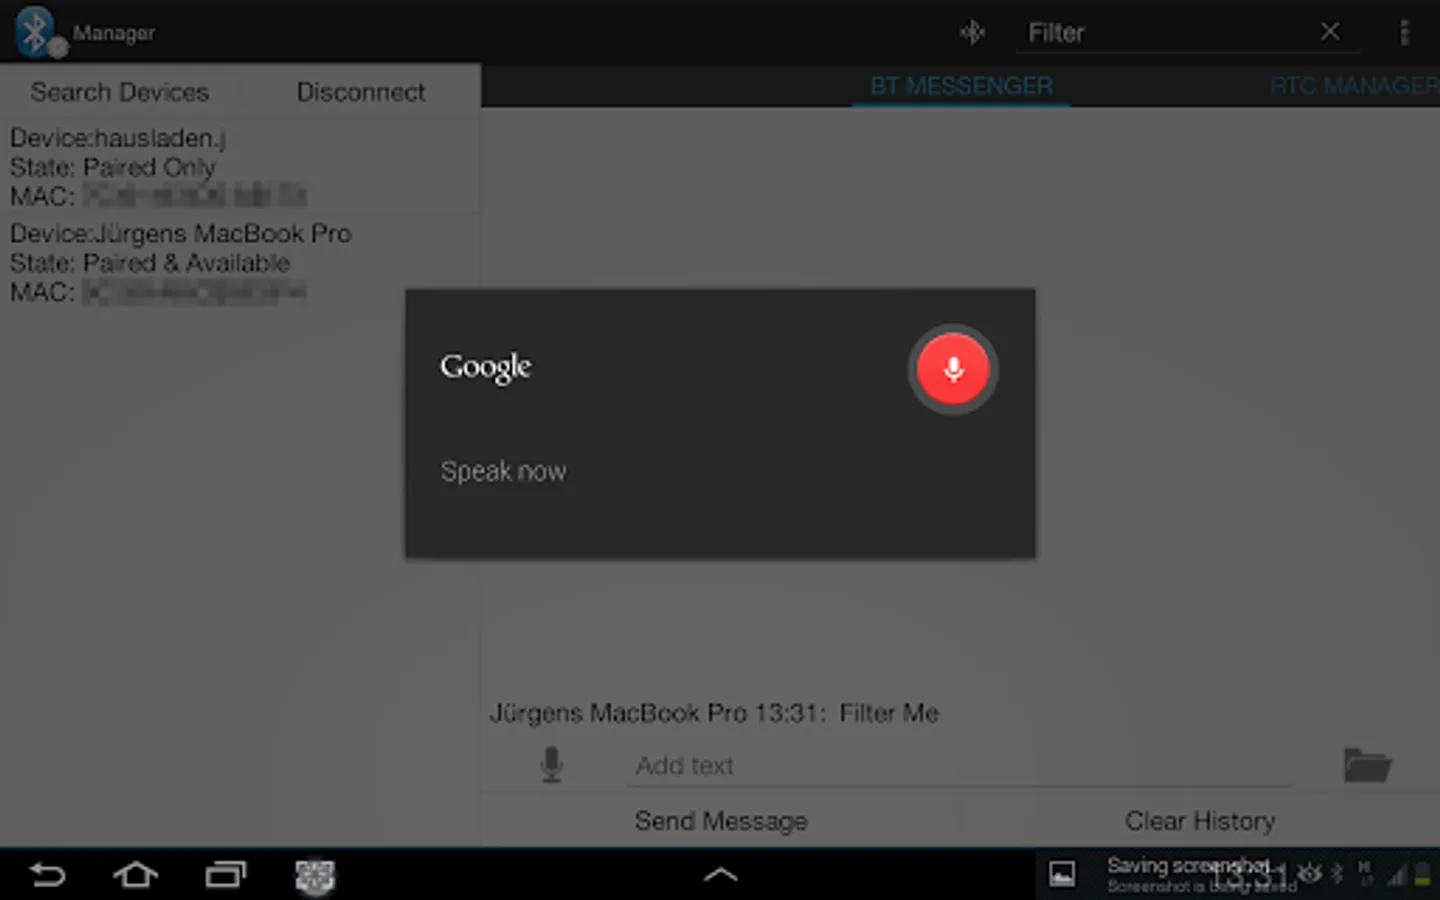Tap the Android Home navigation icon
The width and height of the screenshot is (1440, 900).
tap(136, 875)
